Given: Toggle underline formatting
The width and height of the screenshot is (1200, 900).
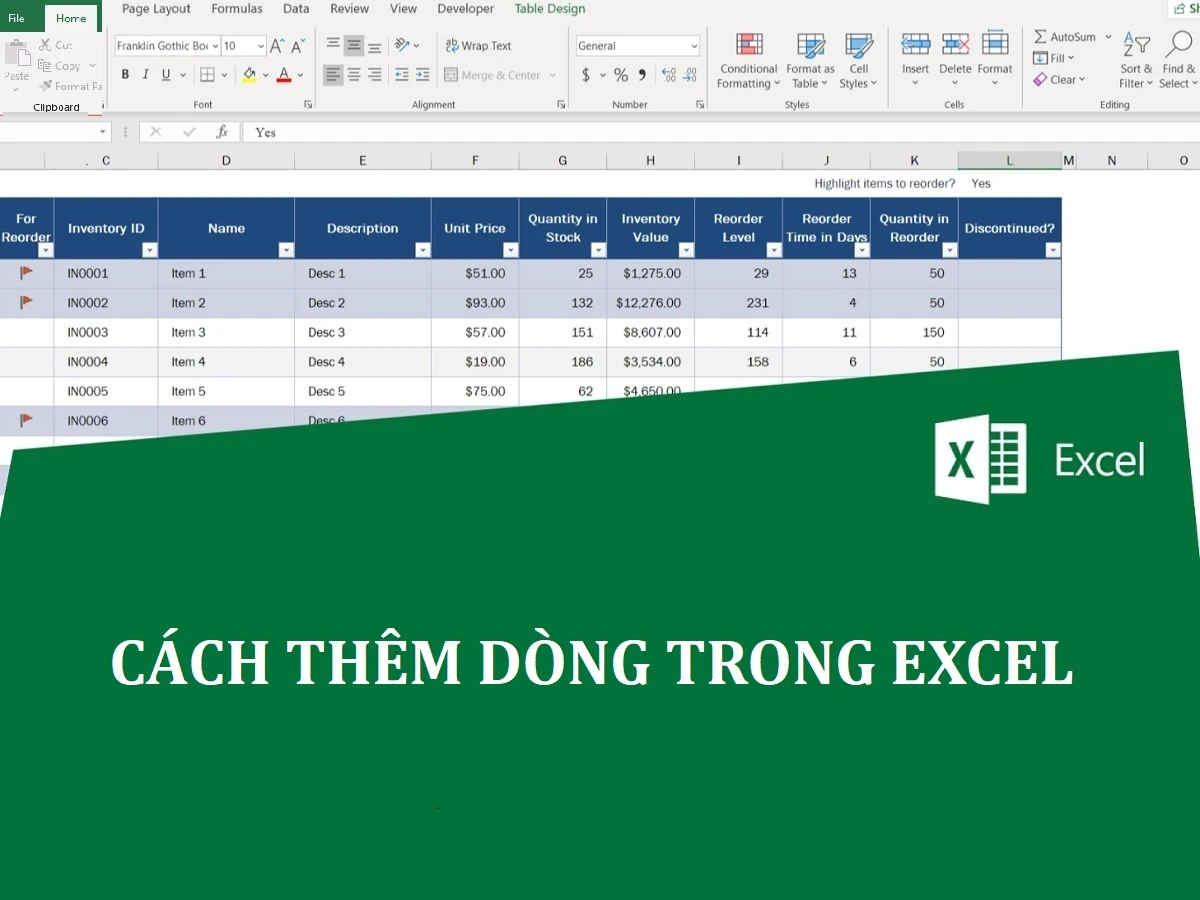Looking at the screenshot, I should (166, 75).
